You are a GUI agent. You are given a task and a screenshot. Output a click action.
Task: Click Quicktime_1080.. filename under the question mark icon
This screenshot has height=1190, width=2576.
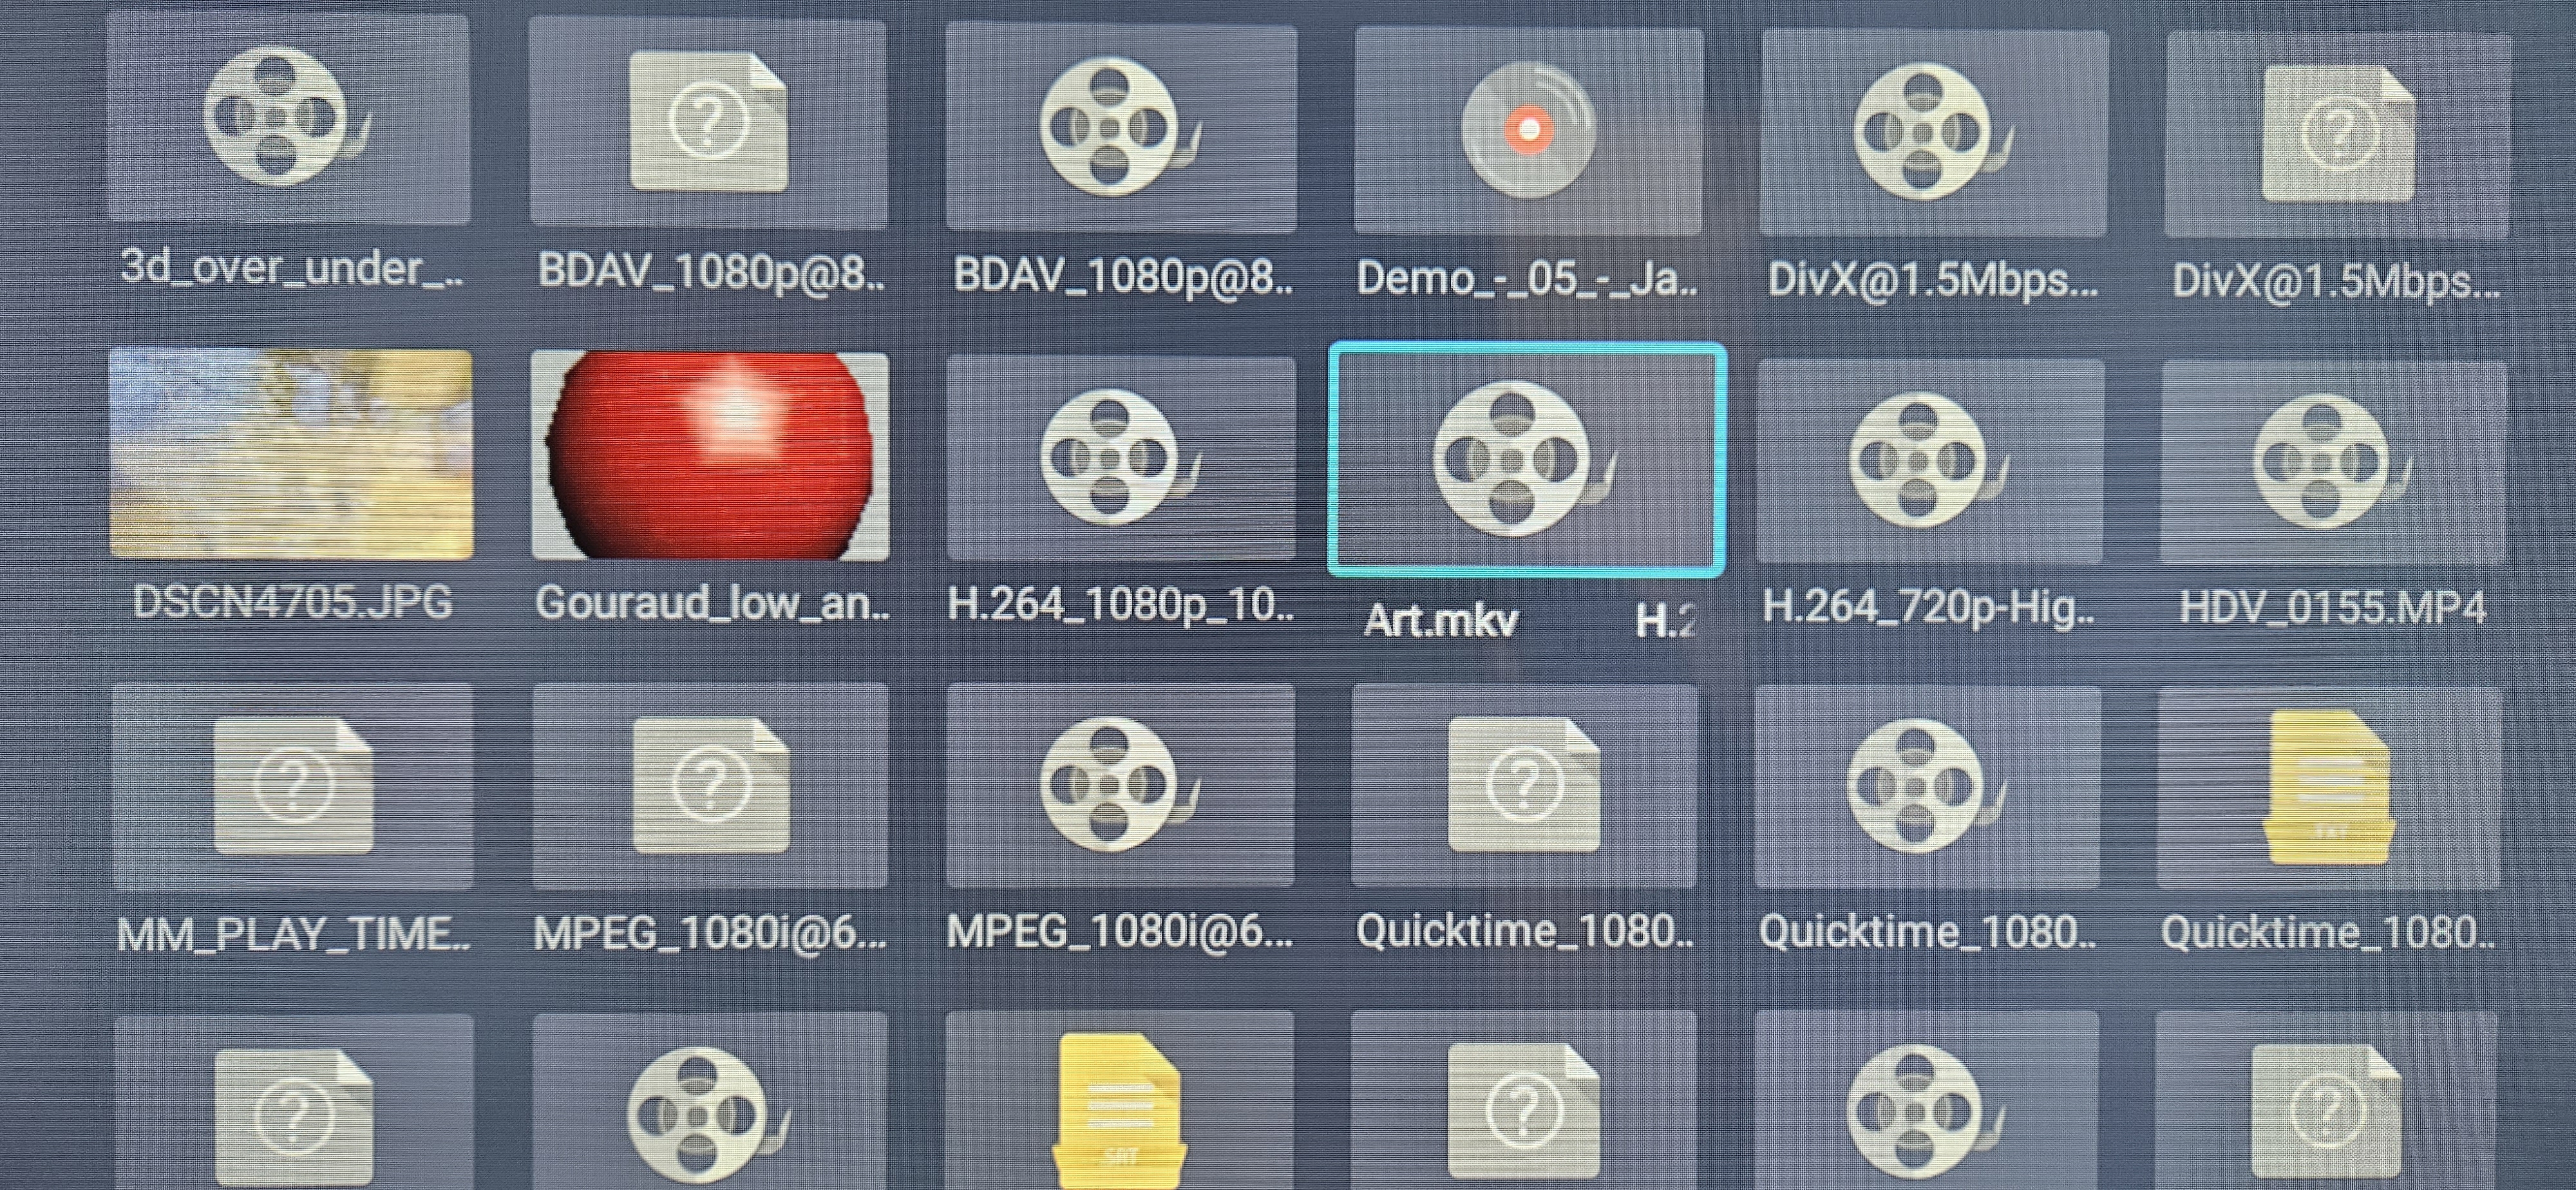[1524, 932]
